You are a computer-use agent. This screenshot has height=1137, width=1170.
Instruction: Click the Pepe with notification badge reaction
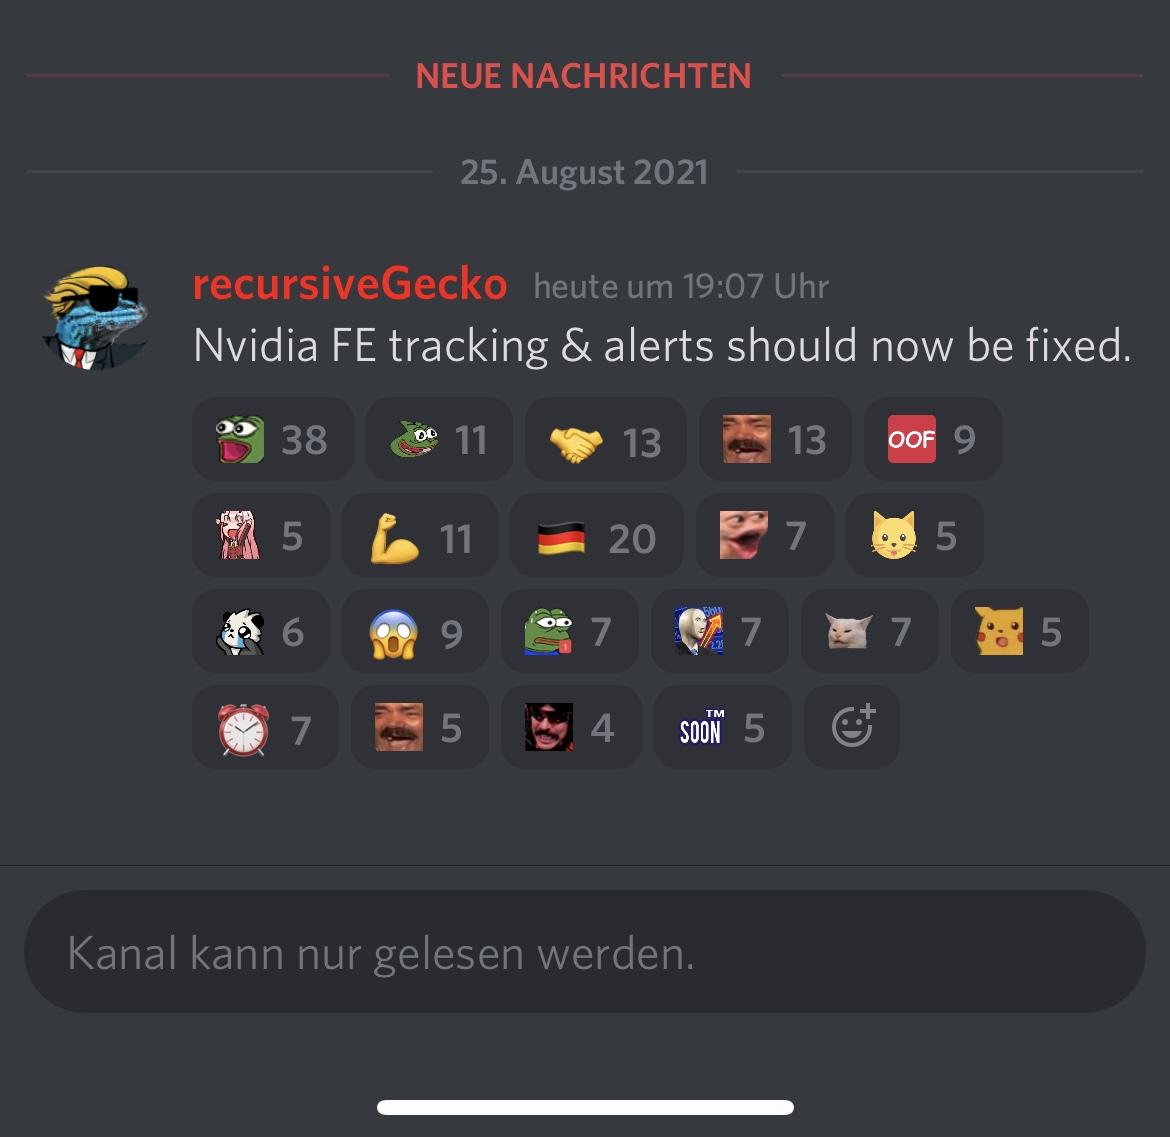pyautogui.click(x=569, y=631)
